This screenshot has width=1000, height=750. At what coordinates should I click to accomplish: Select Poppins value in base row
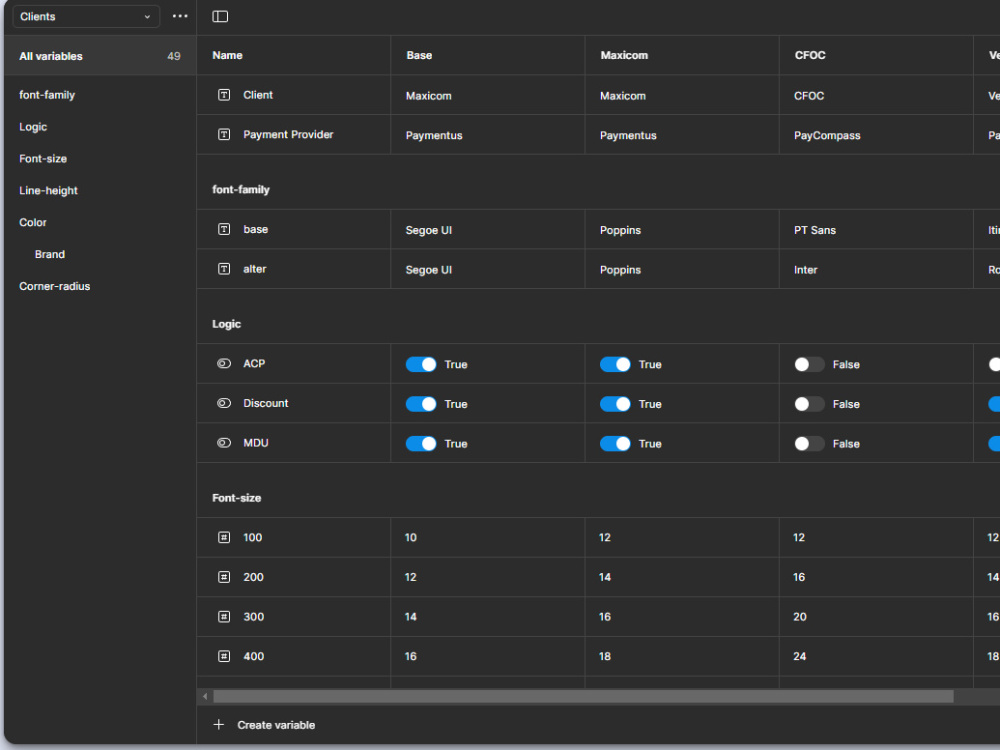tap(620, 230)
